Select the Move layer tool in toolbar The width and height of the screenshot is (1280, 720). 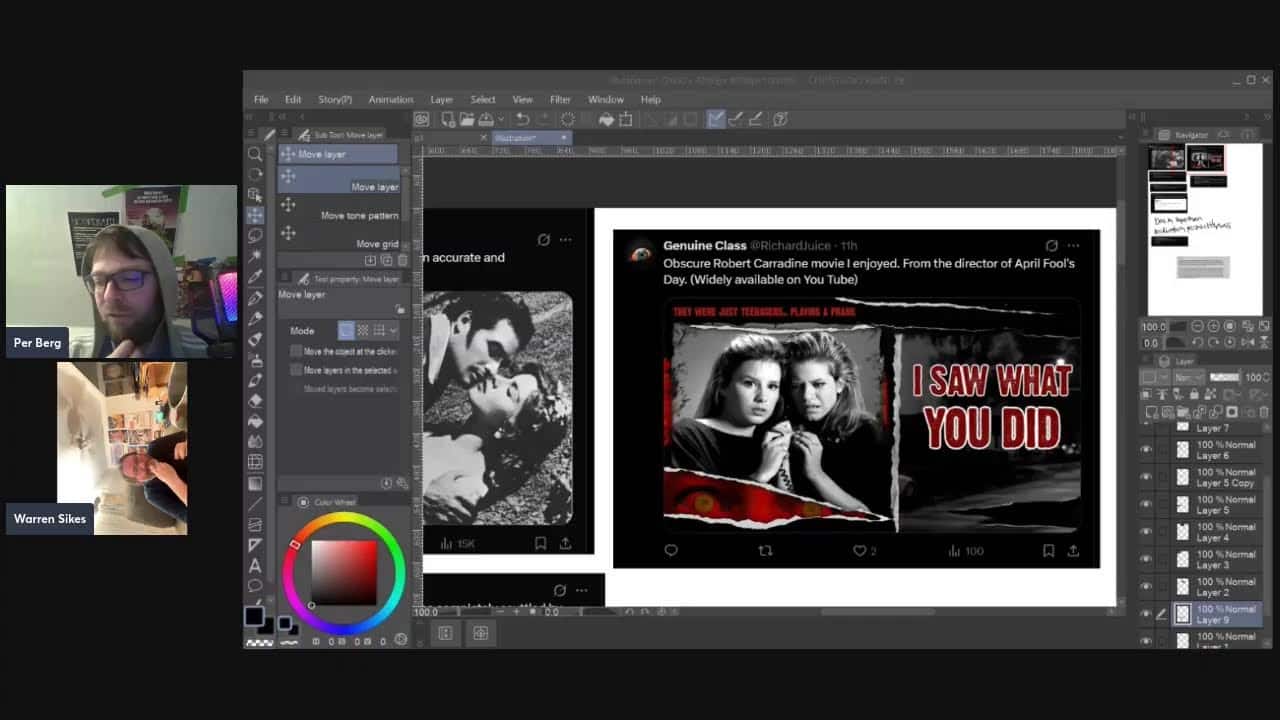point(255,215)
